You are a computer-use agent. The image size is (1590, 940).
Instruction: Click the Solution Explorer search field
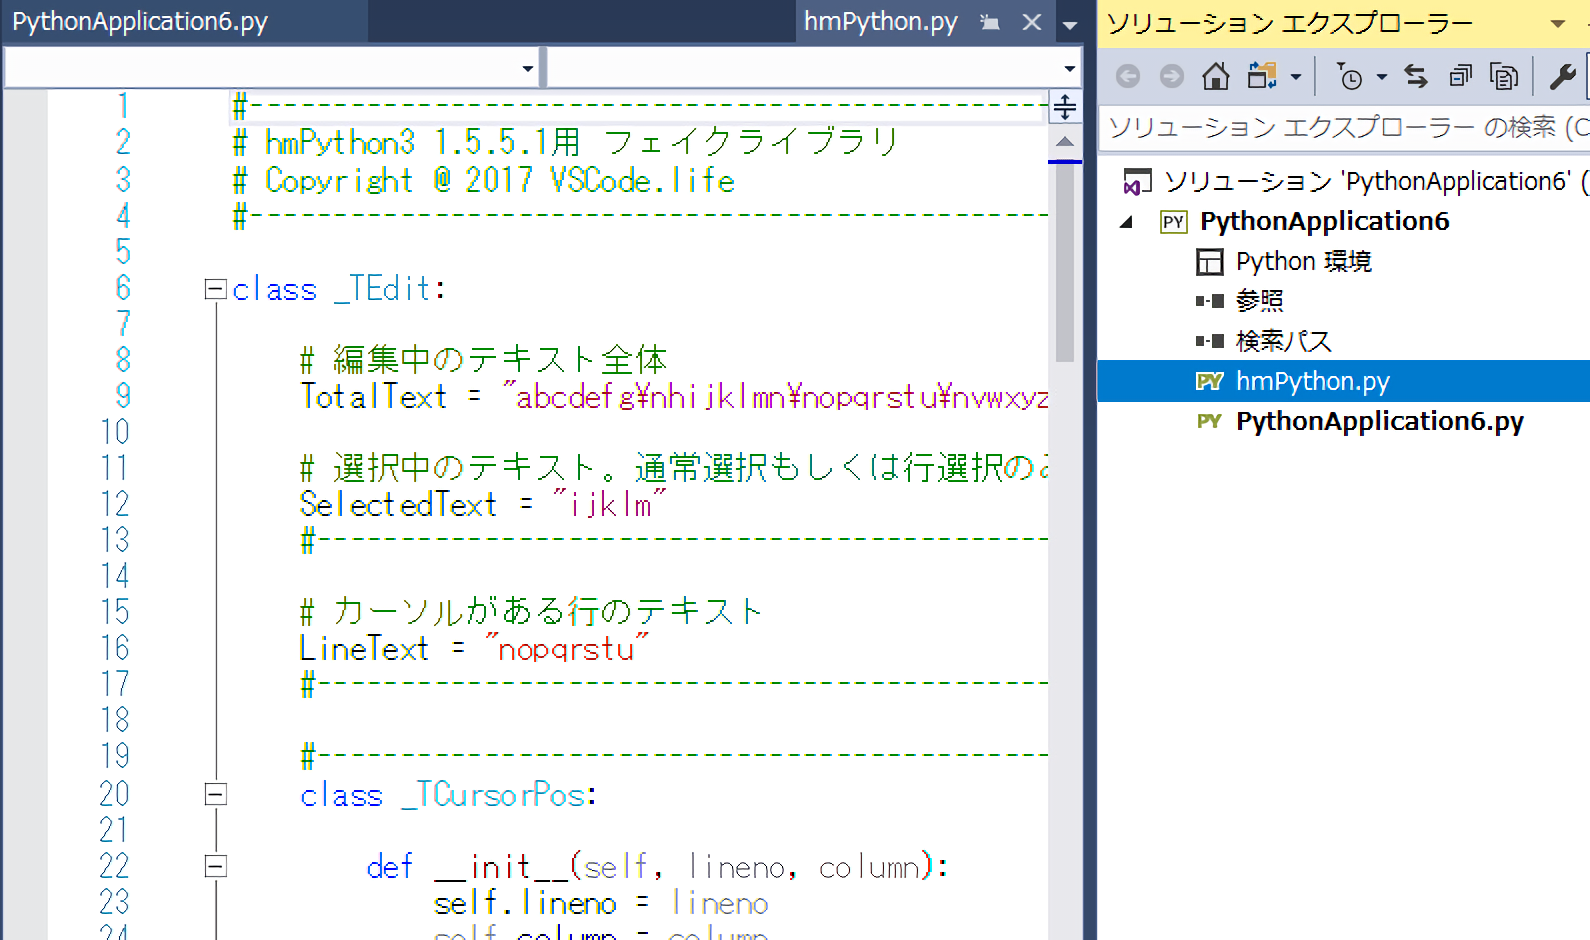click(1340, 128)
